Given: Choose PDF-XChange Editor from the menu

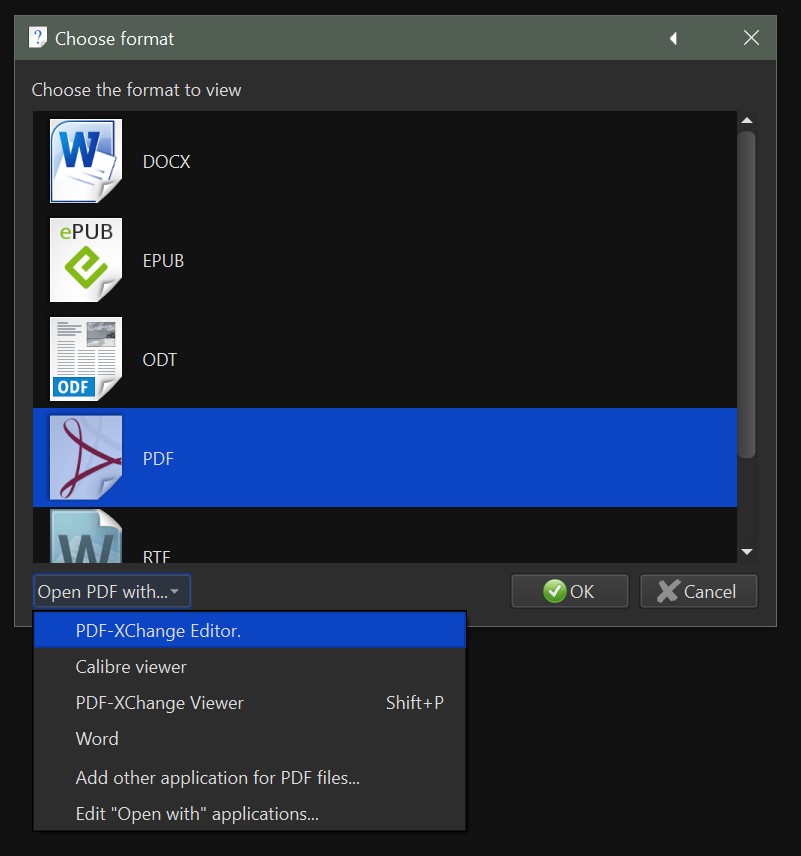Looking at the screenshot, I should click(250, 631).
